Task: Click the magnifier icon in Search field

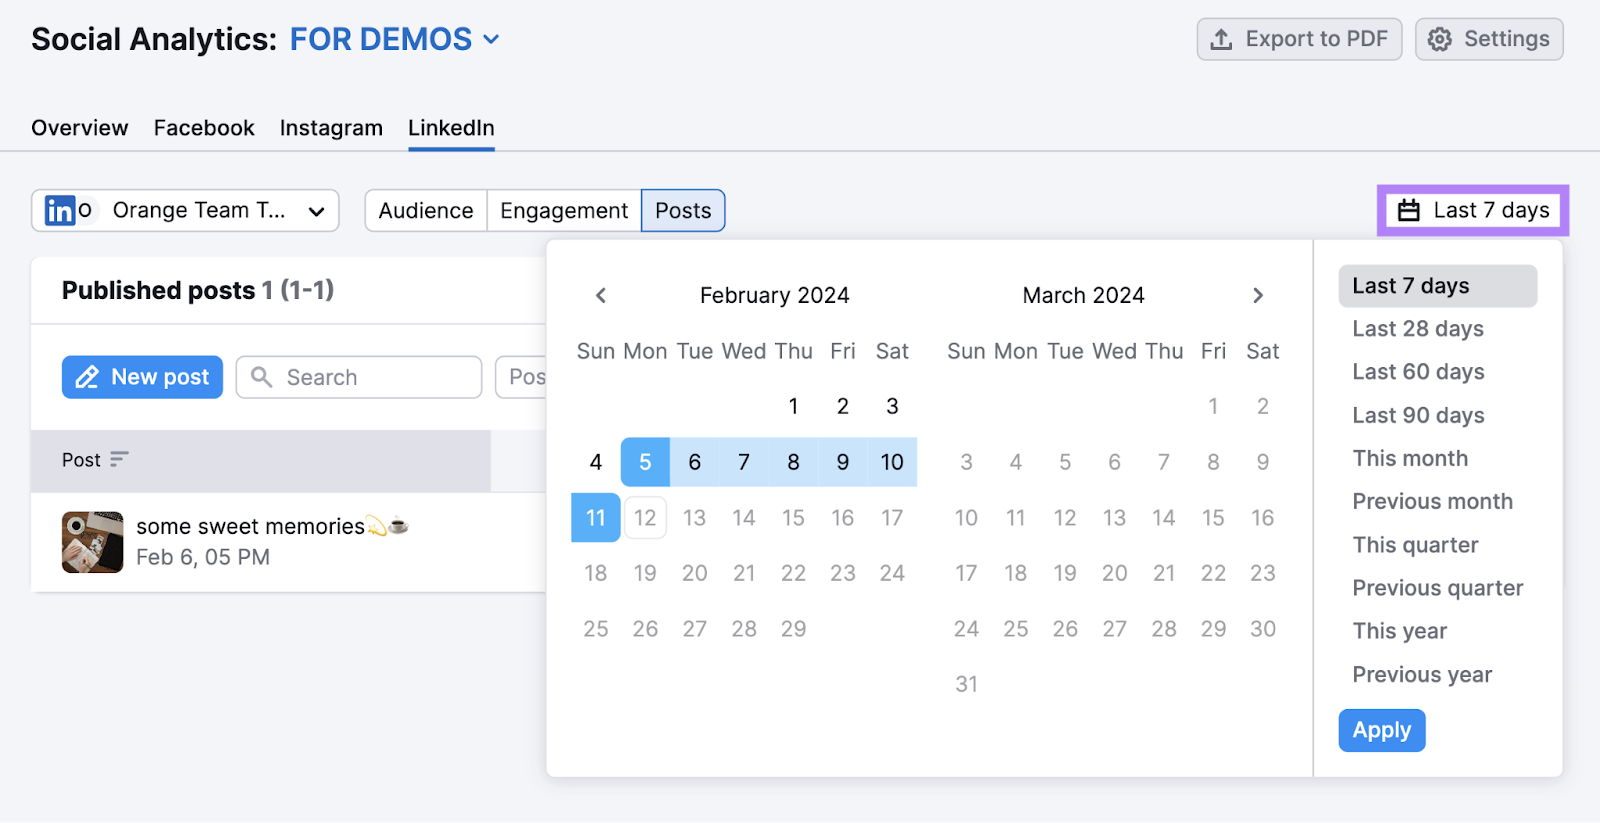Action: click(262, 377)
